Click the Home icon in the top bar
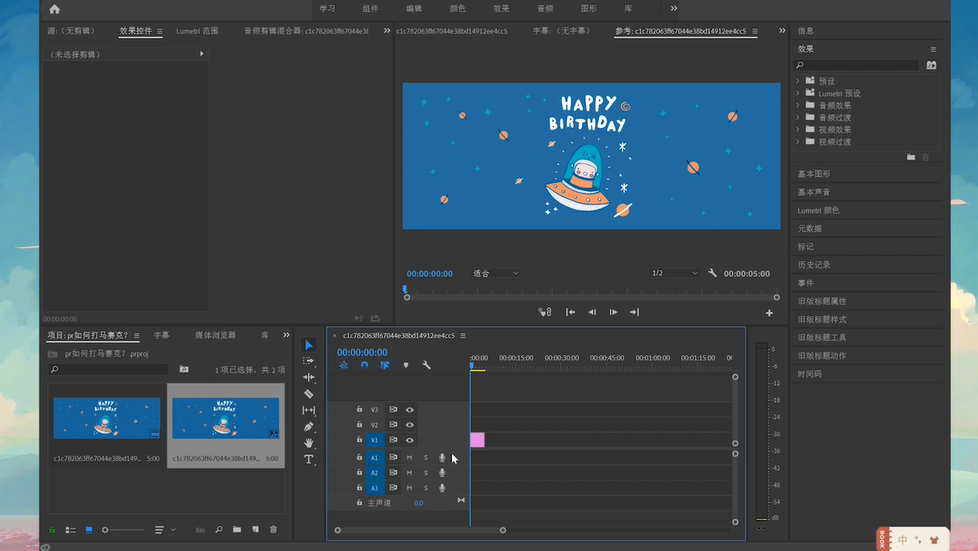 pyautogui.click(x=54, y=9)
